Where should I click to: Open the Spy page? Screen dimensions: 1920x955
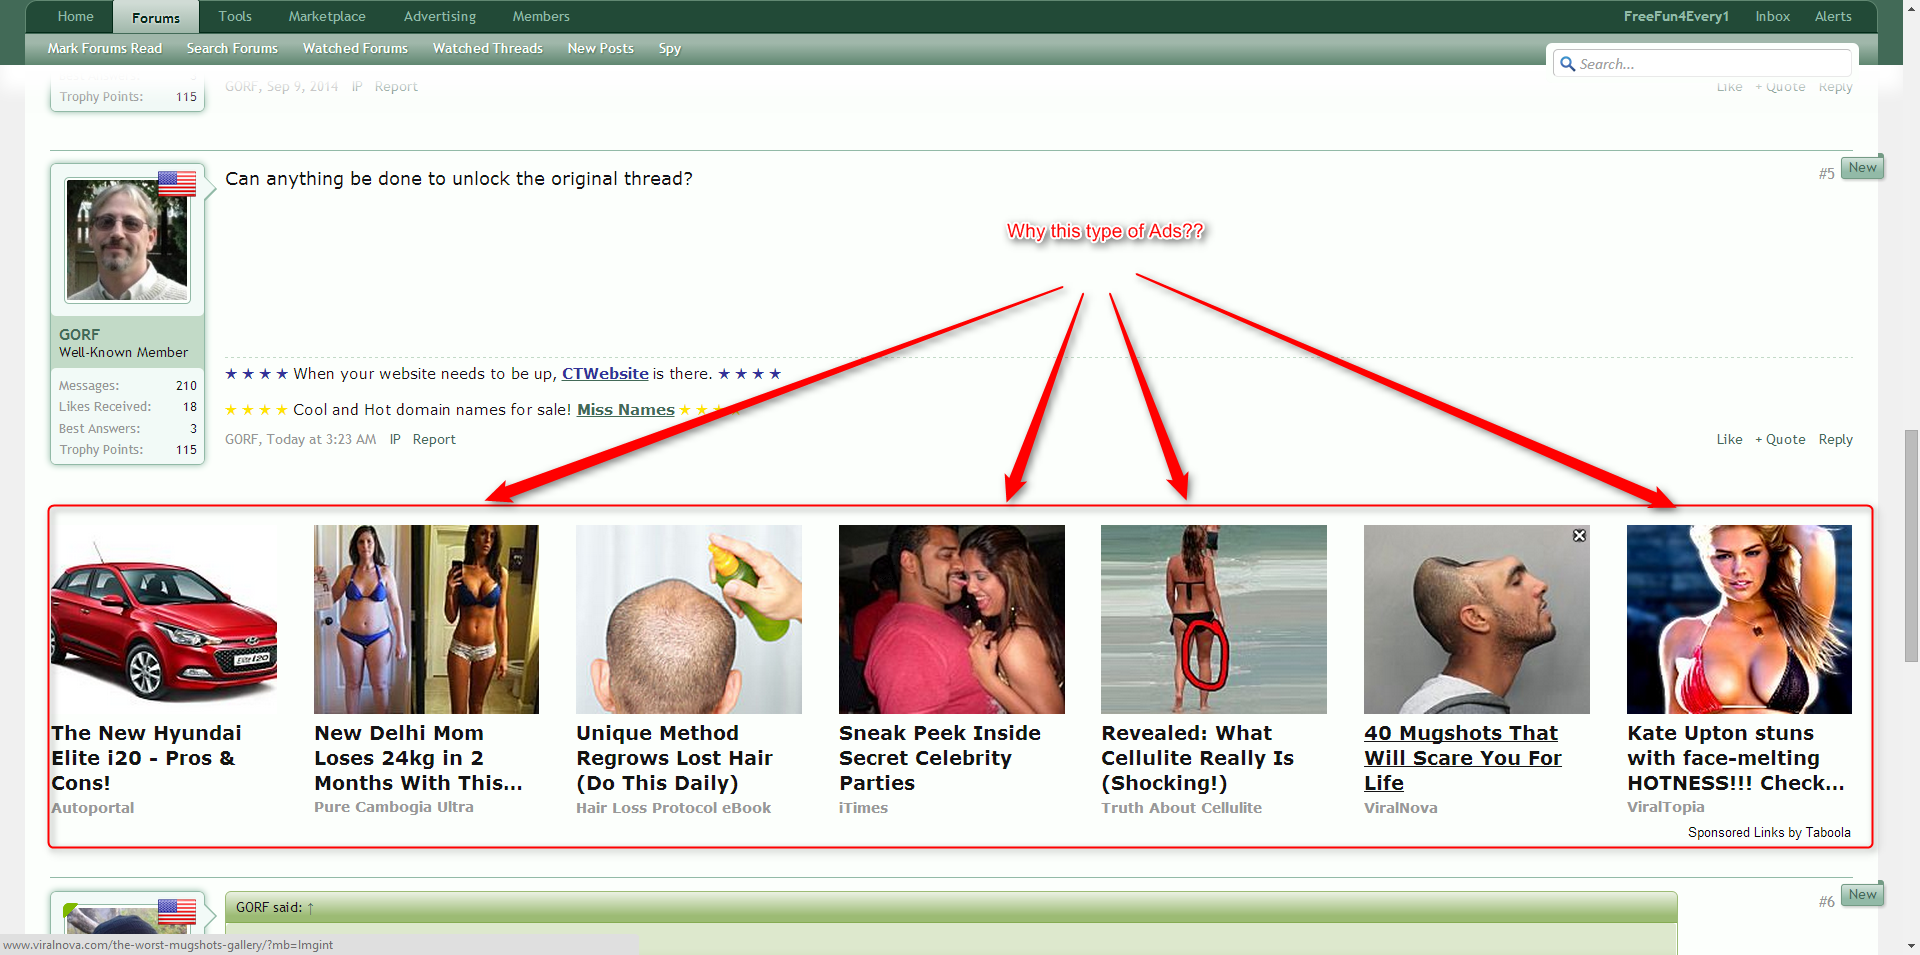tap(670, 48)
